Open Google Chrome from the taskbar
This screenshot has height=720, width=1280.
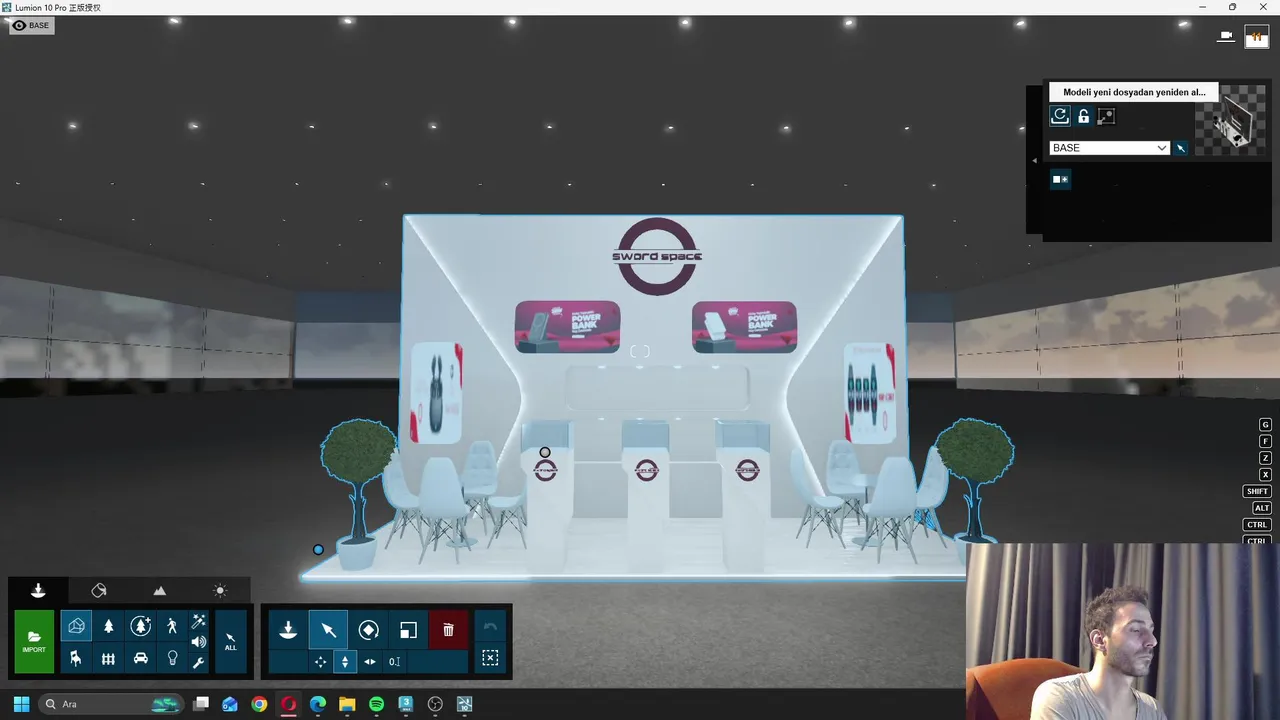coord(259,704)
